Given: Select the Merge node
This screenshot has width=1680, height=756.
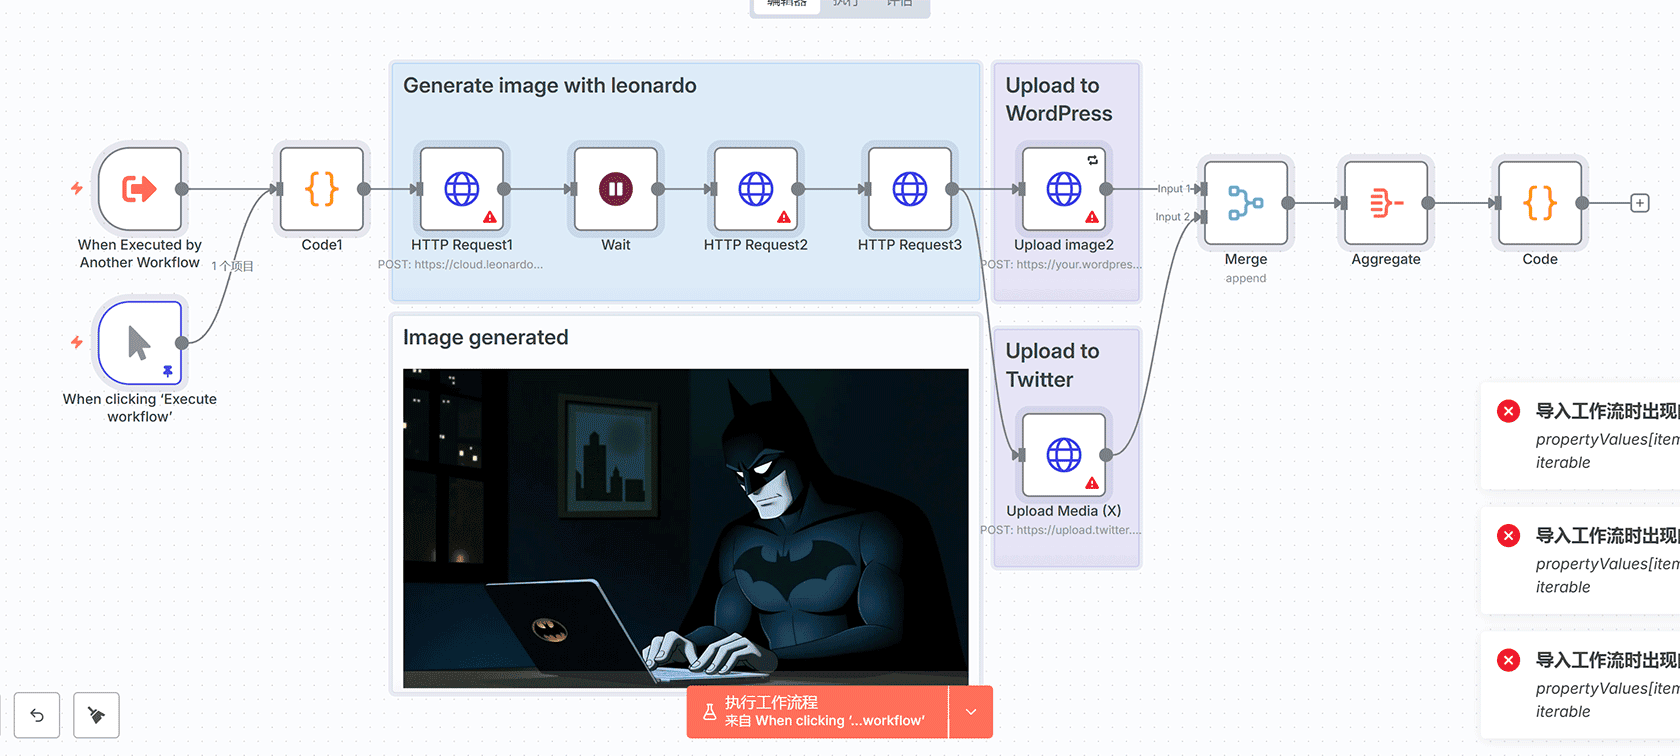Looking at the screenshot, I should 1245,203.
